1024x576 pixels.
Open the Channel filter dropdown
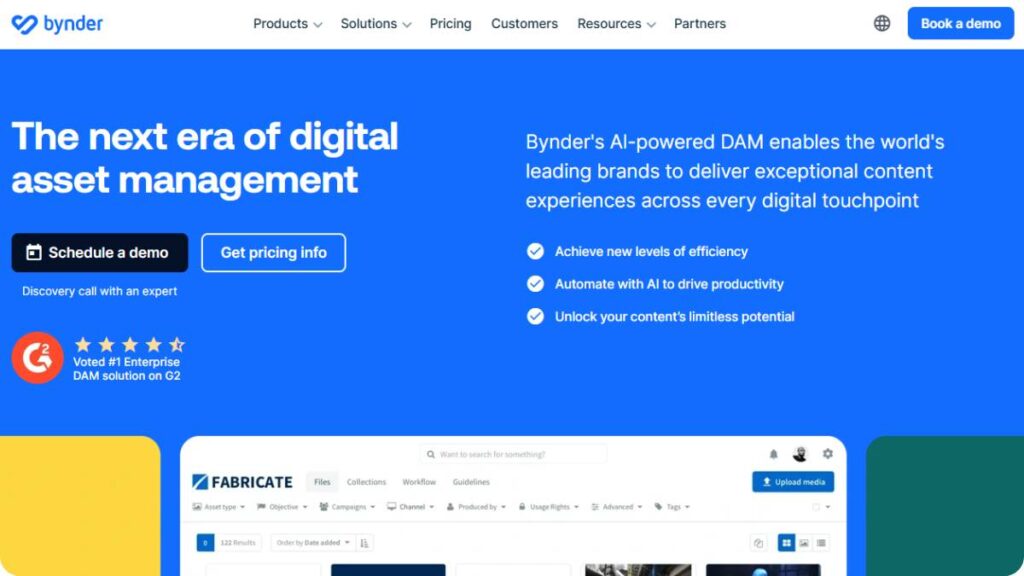(411, 507)
